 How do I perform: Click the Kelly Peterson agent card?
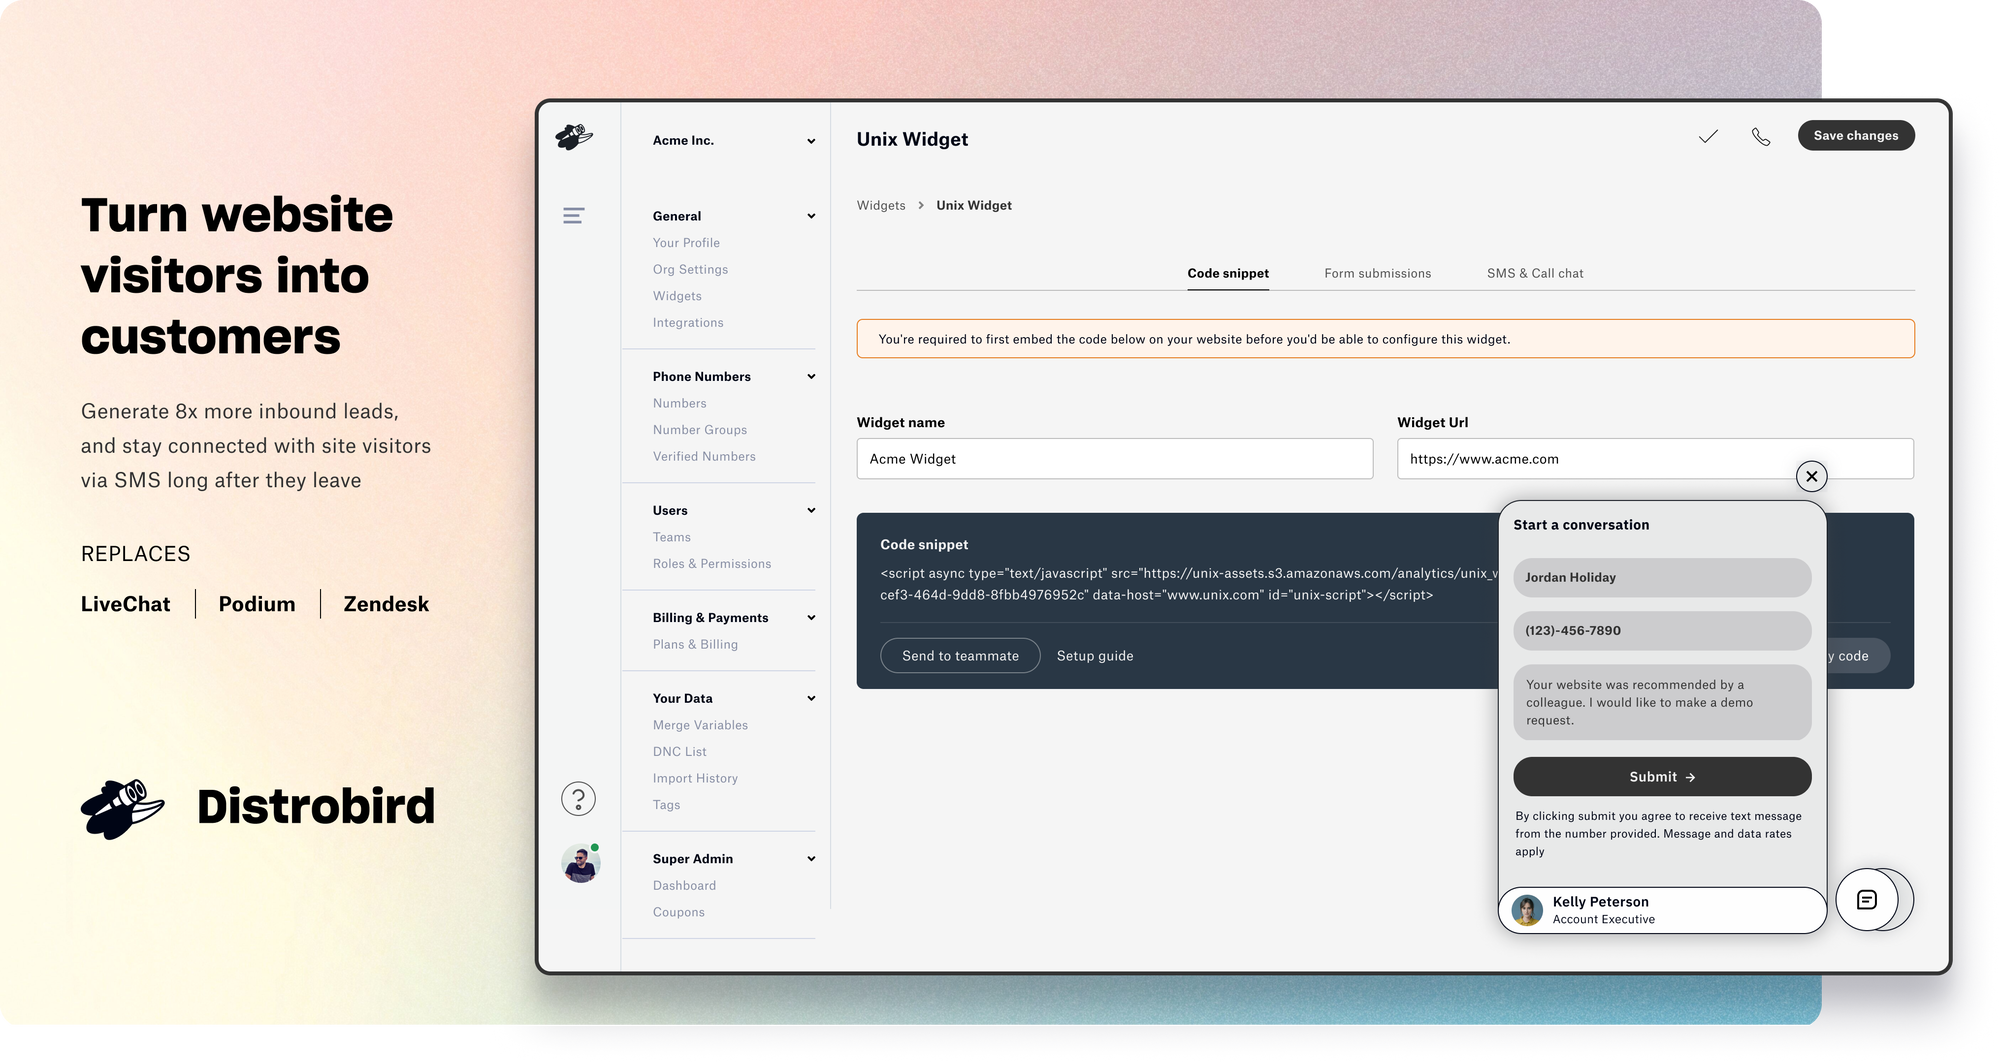pyautogui.click(x=1662, y=910)
